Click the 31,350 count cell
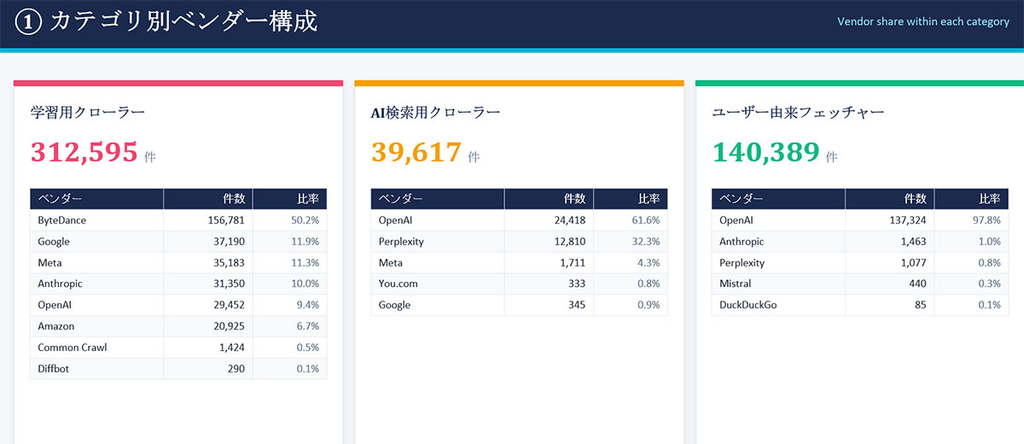Viewport: 1024px width, 444px height. [x=208, y=284]
